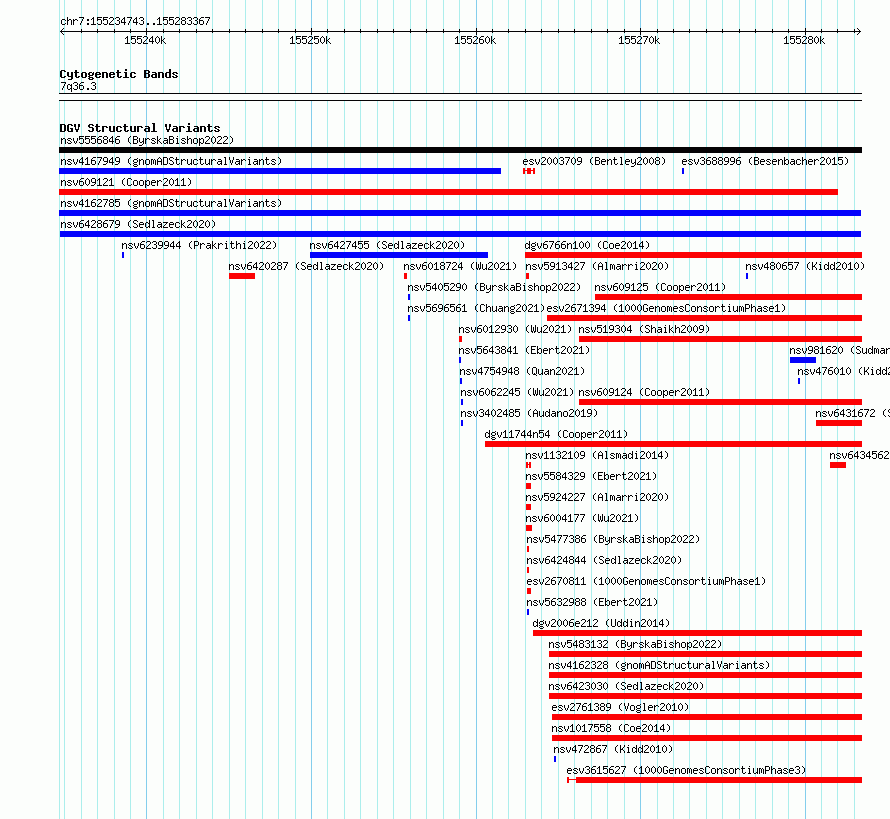Click nsv609125 (Cooper2011) label
Screen dimensions: 890x819
[660, 287]
